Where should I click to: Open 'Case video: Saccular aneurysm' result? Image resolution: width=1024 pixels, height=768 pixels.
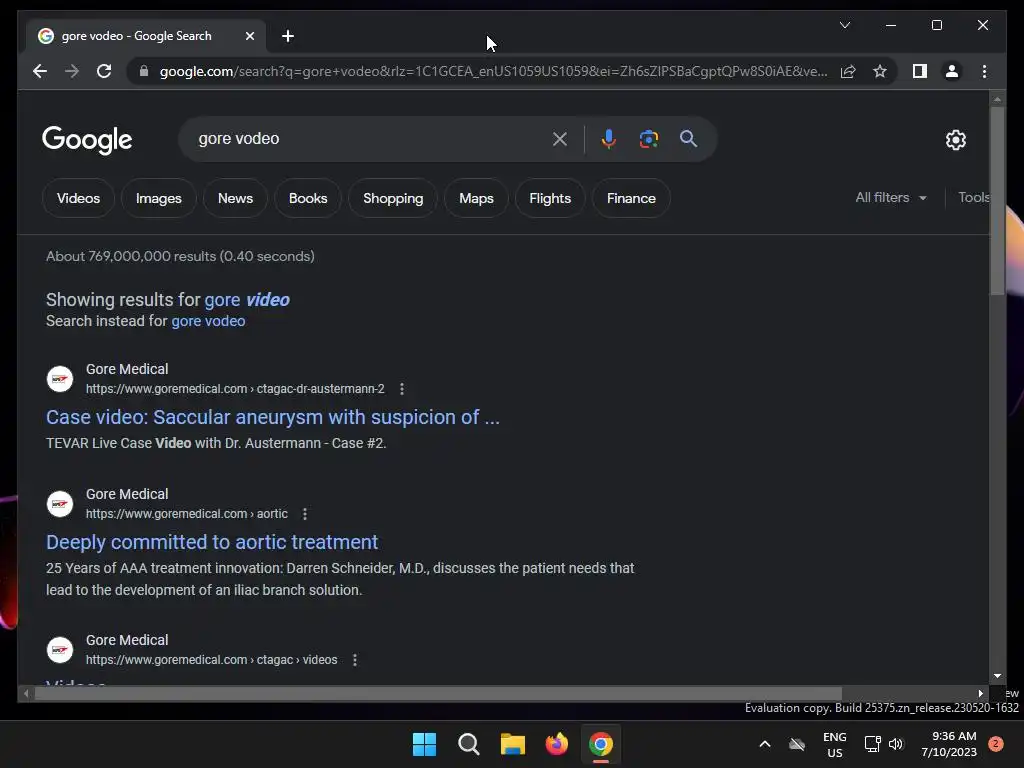pyautogui.click(x=273, y=417)
